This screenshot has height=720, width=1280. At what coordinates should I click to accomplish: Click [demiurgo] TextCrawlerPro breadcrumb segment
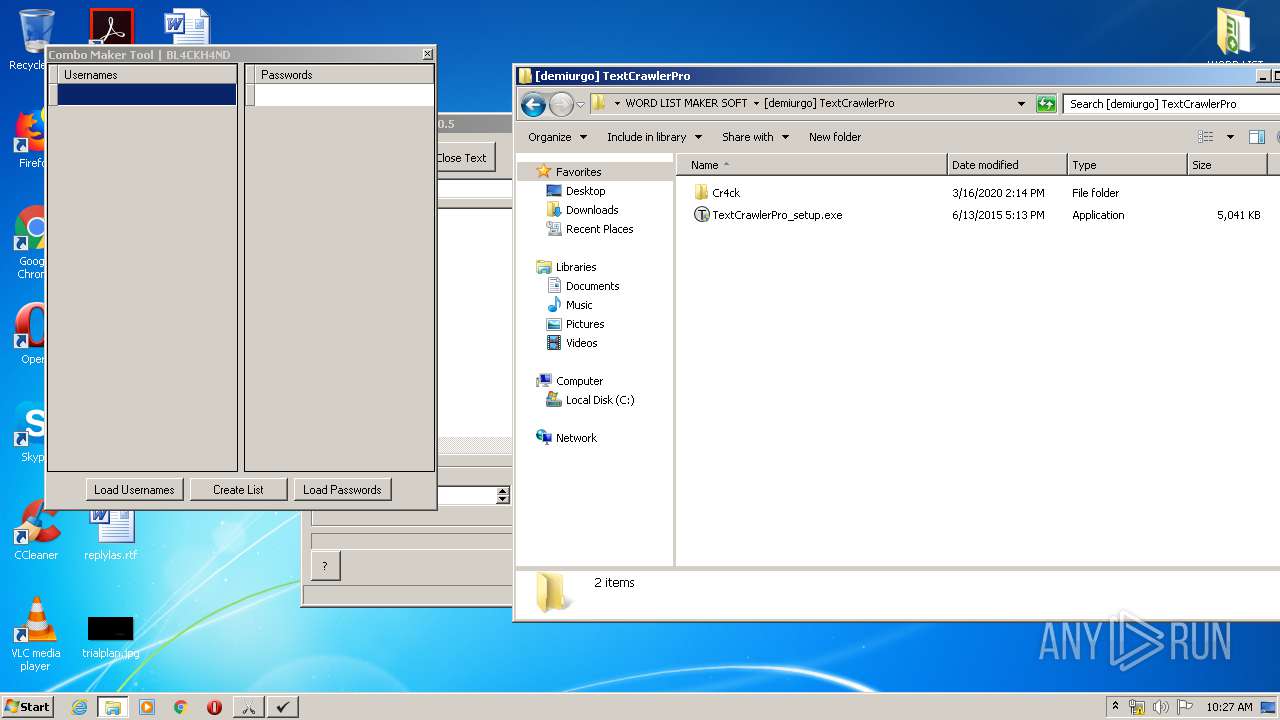coord(829,103)
